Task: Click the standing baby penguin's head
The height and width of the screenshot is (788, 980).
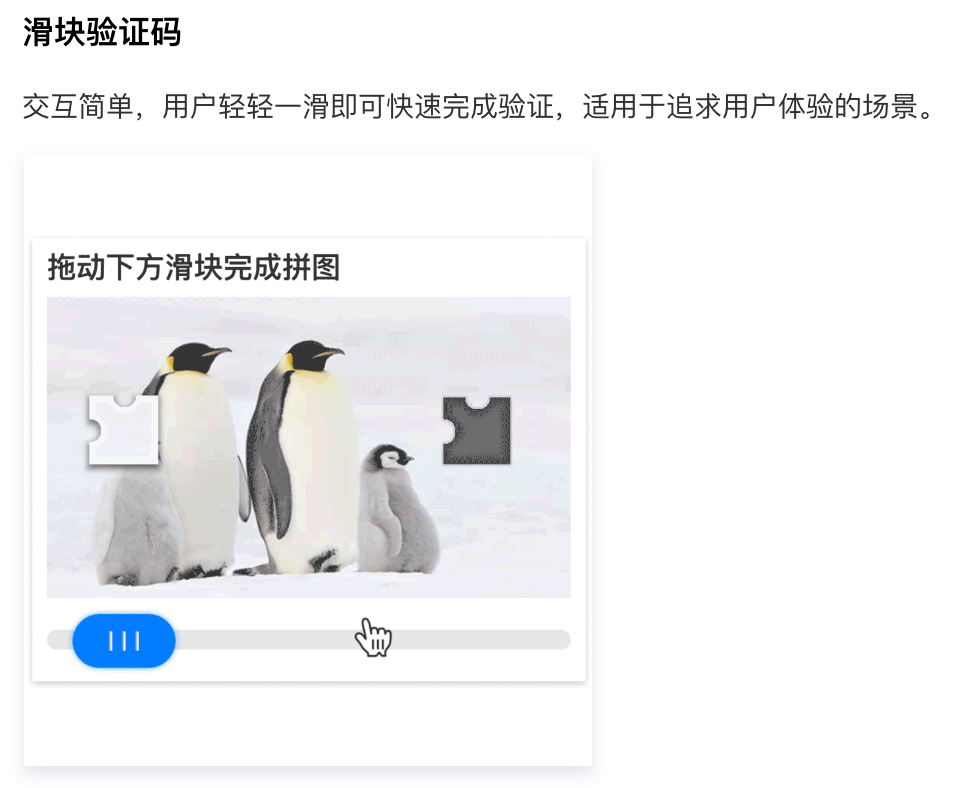Action: (391, 457)
